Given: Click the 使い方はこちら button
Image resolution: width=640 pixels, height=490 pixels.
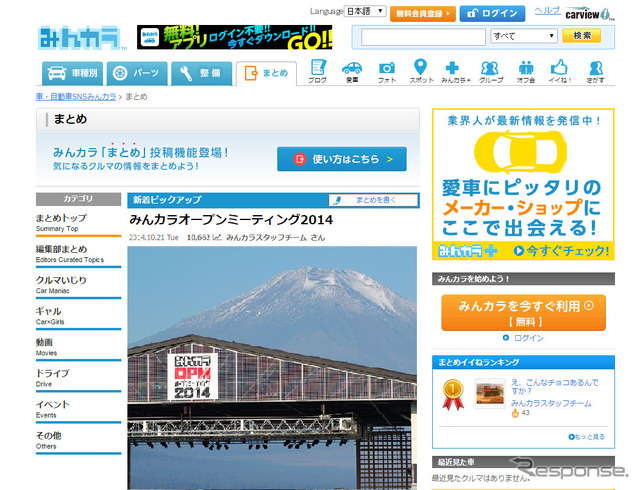Looking at the screenshot, I should pos(342,159).
